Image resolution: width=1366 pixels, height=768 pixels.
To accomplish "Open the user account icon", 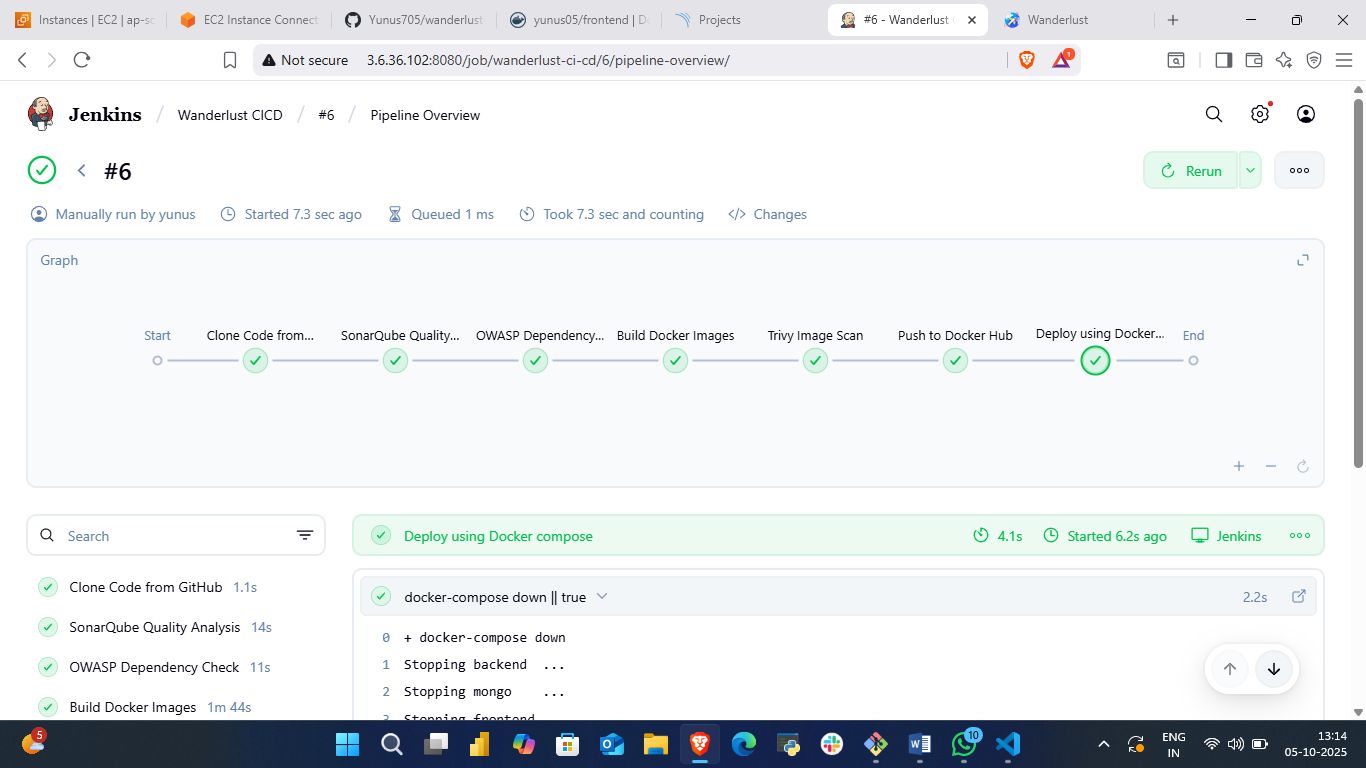I will tap(1306, 114).
